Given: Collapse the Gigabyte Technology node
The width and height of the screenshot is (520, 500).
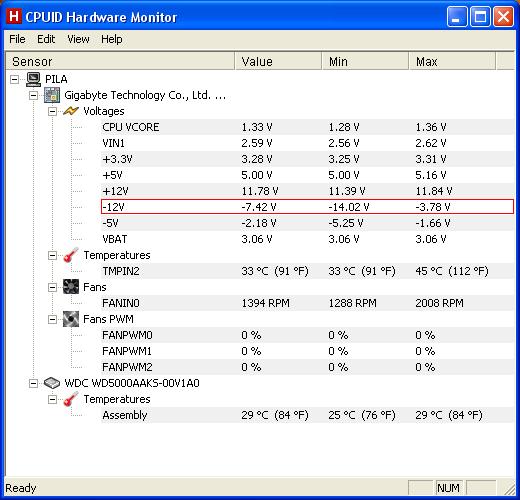Looking at the screenshot, I should point(33,95).
